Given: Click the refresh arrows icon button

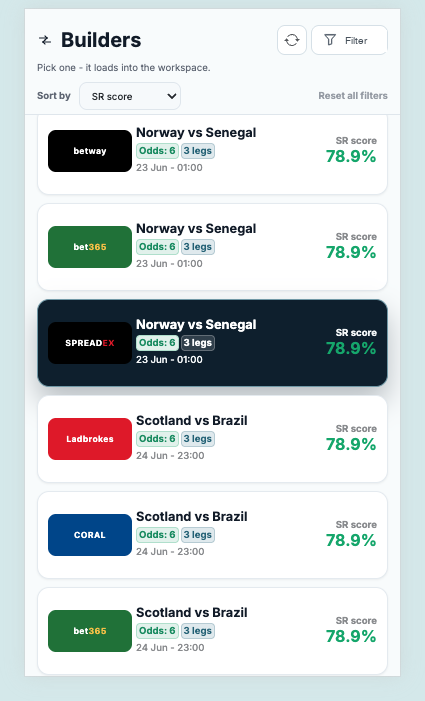Looking at the screenshot, I should point(292,40).
